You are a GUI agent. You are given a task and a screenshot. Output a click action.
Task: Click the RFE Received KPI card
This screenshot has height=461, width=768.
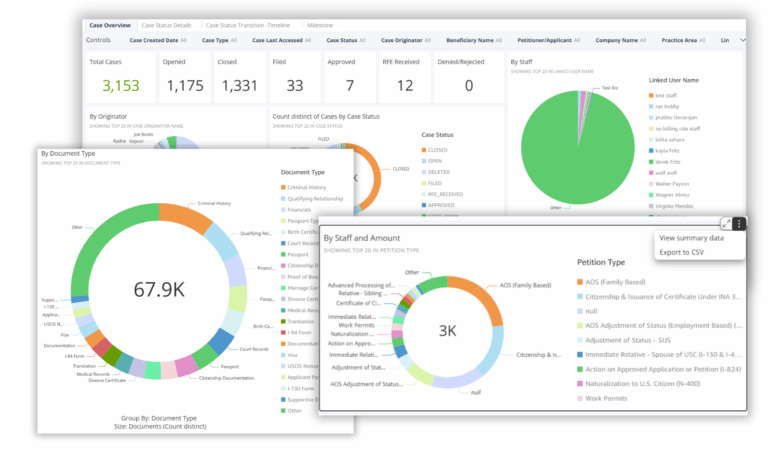coord(403,78)
